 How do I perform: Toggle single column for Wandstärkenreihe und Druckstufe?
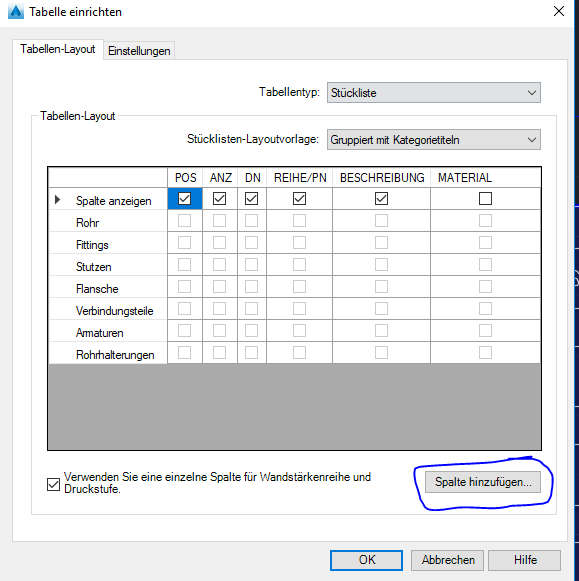click(x=53, y=484)
